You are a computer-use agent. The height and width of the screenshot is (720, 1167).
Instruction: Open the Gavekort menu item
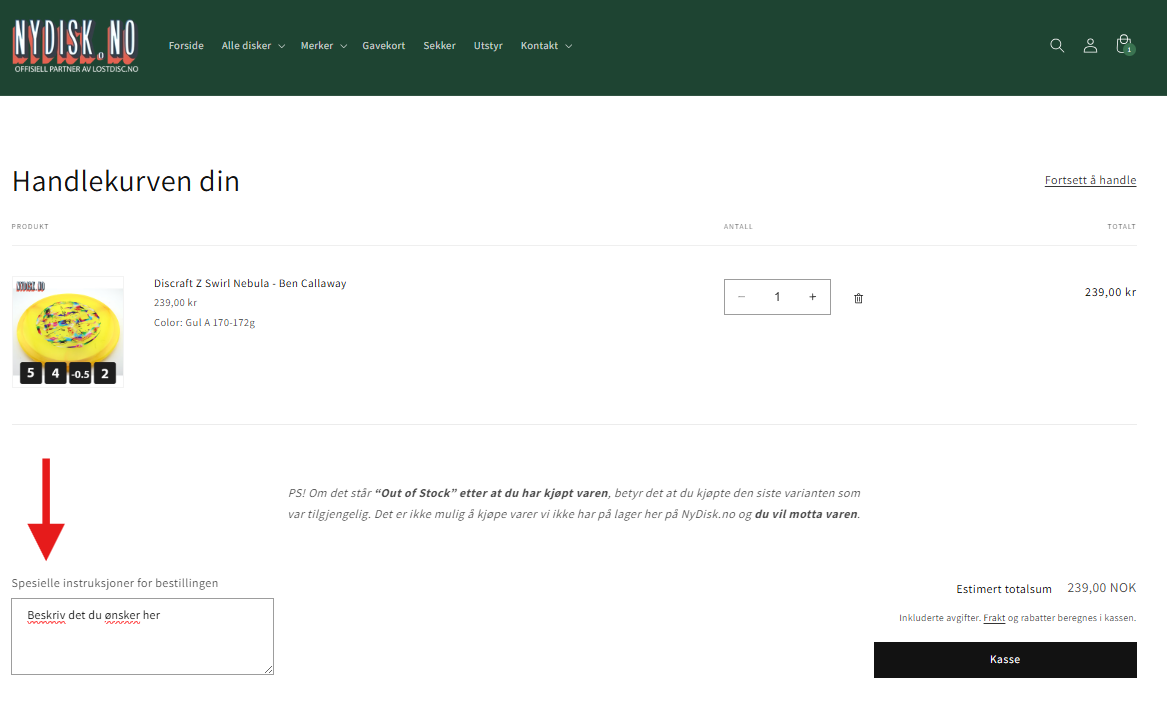(384, 46)
